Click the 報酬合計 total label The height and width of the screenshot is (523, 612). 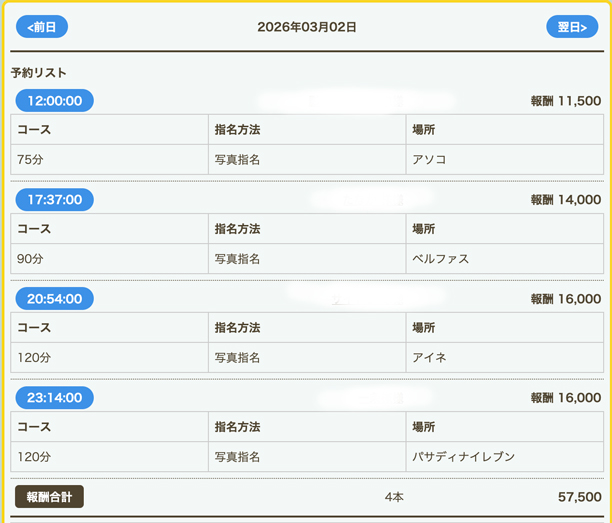coord(49,497)
